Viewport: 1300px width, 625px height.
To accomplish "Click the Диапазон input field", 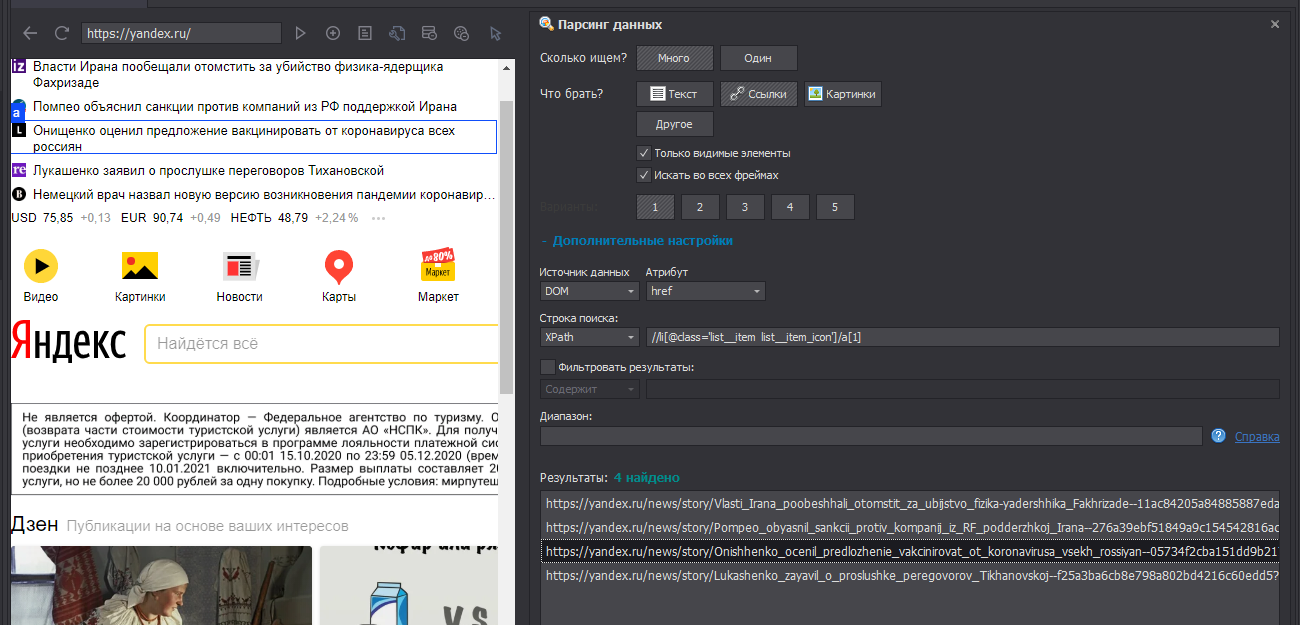I will click(870, 436).
